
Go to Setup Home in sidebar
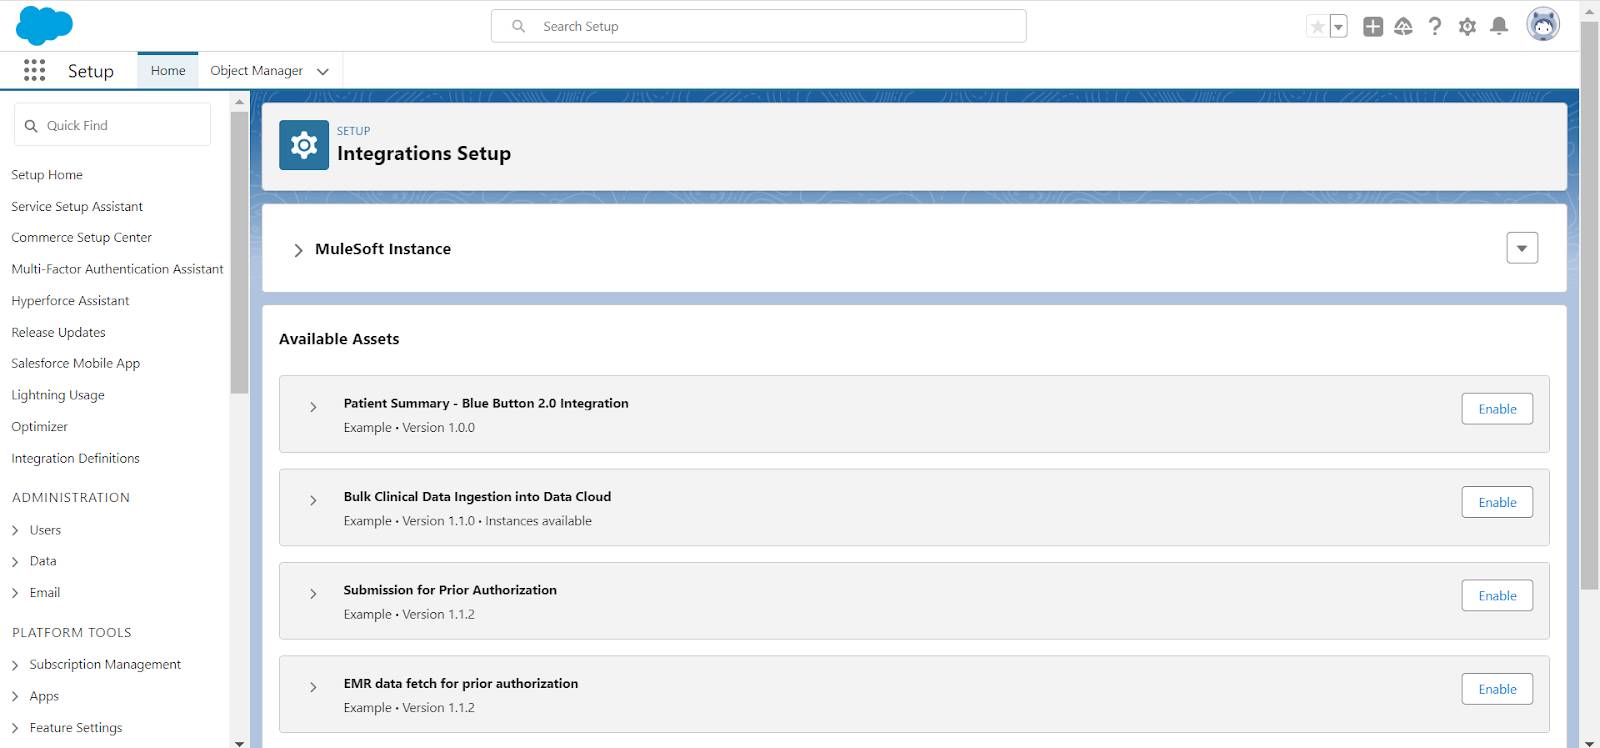coord(47,175)
